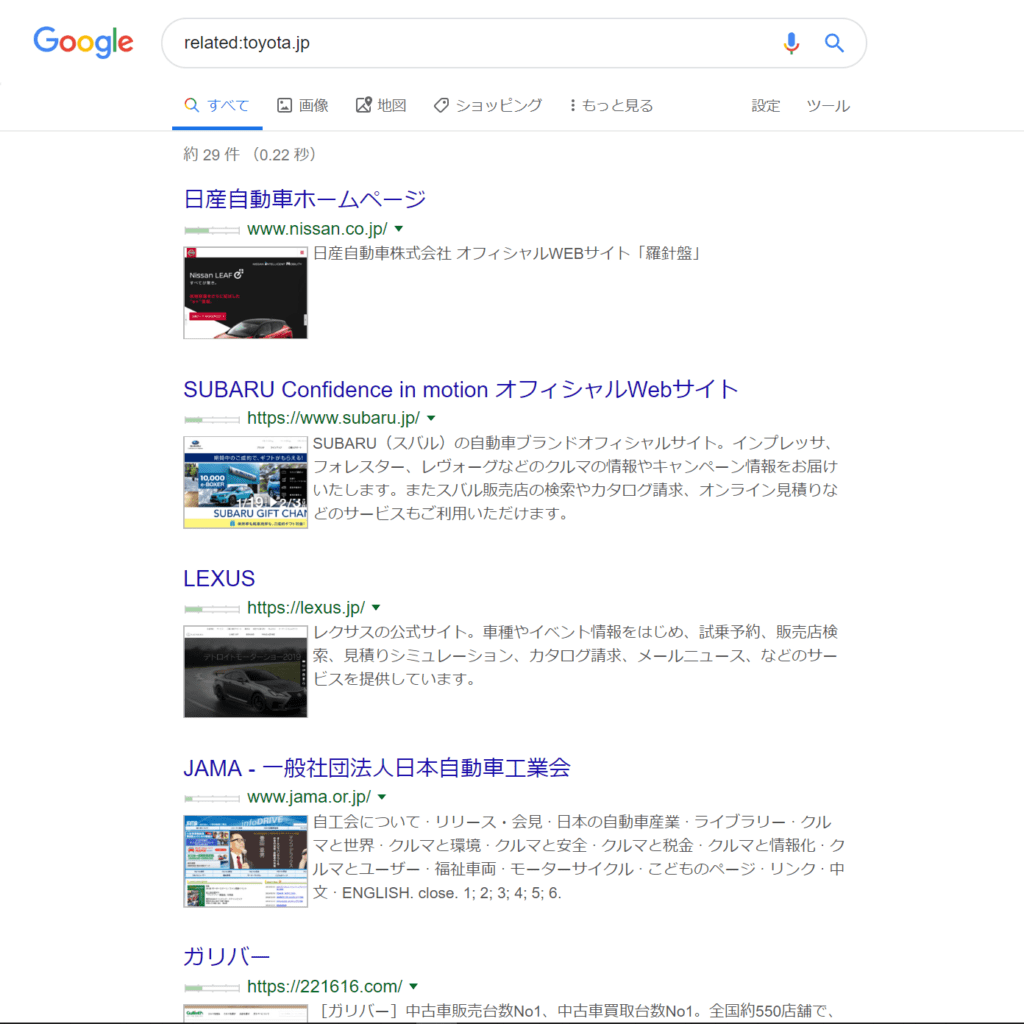
Task: Open the LEXUS result title
Action: tap(219, 579)
